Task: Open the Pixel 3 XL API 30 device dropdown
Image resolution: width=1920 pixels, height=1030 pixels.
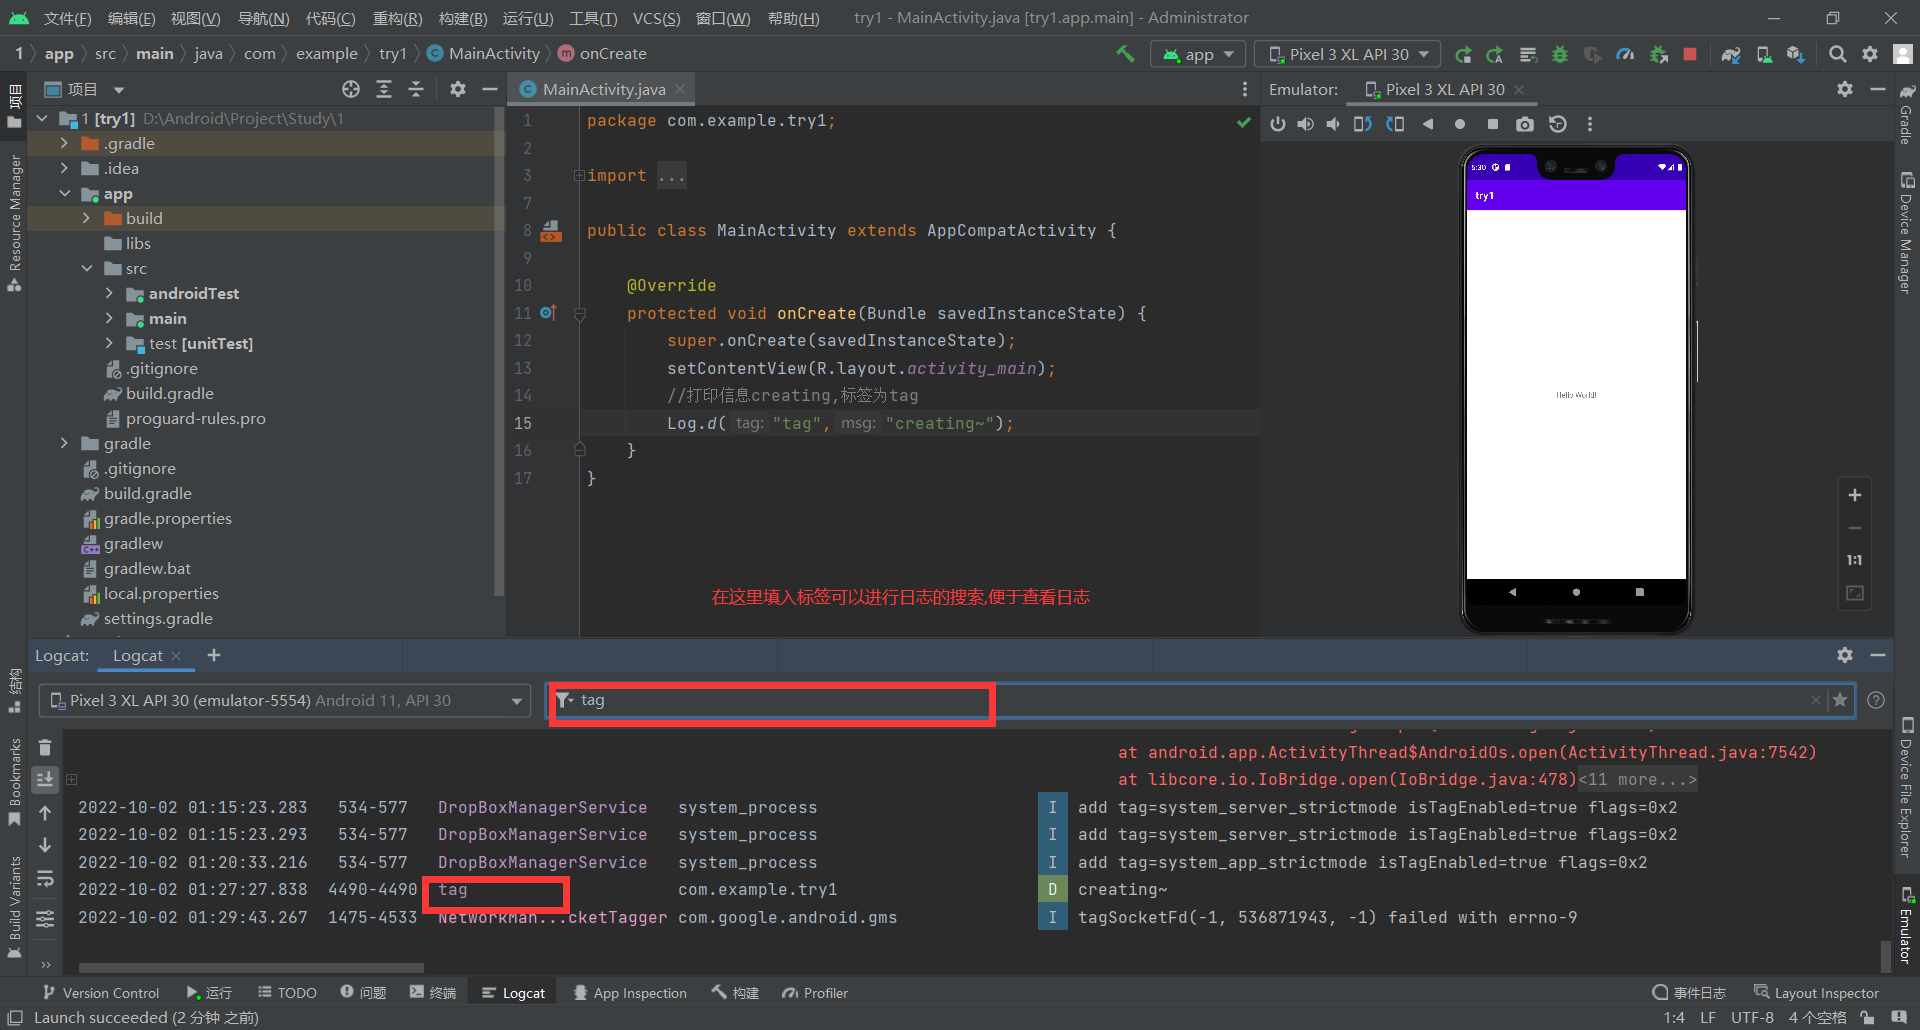Action: (x=1347, y=54)
